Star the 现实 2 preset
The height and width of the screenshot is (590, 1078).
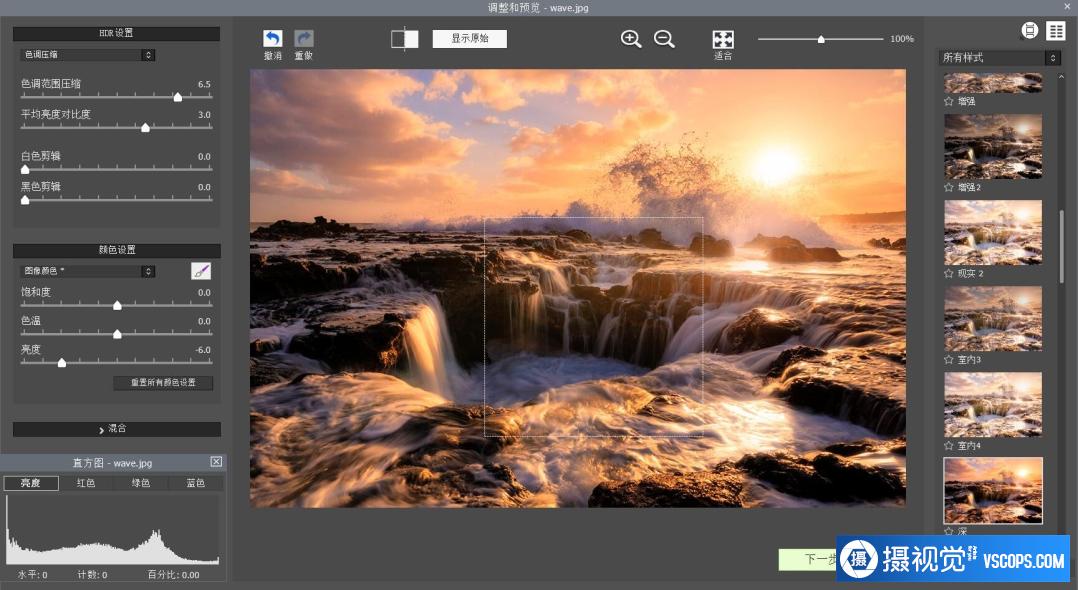[x=949, y=273]
